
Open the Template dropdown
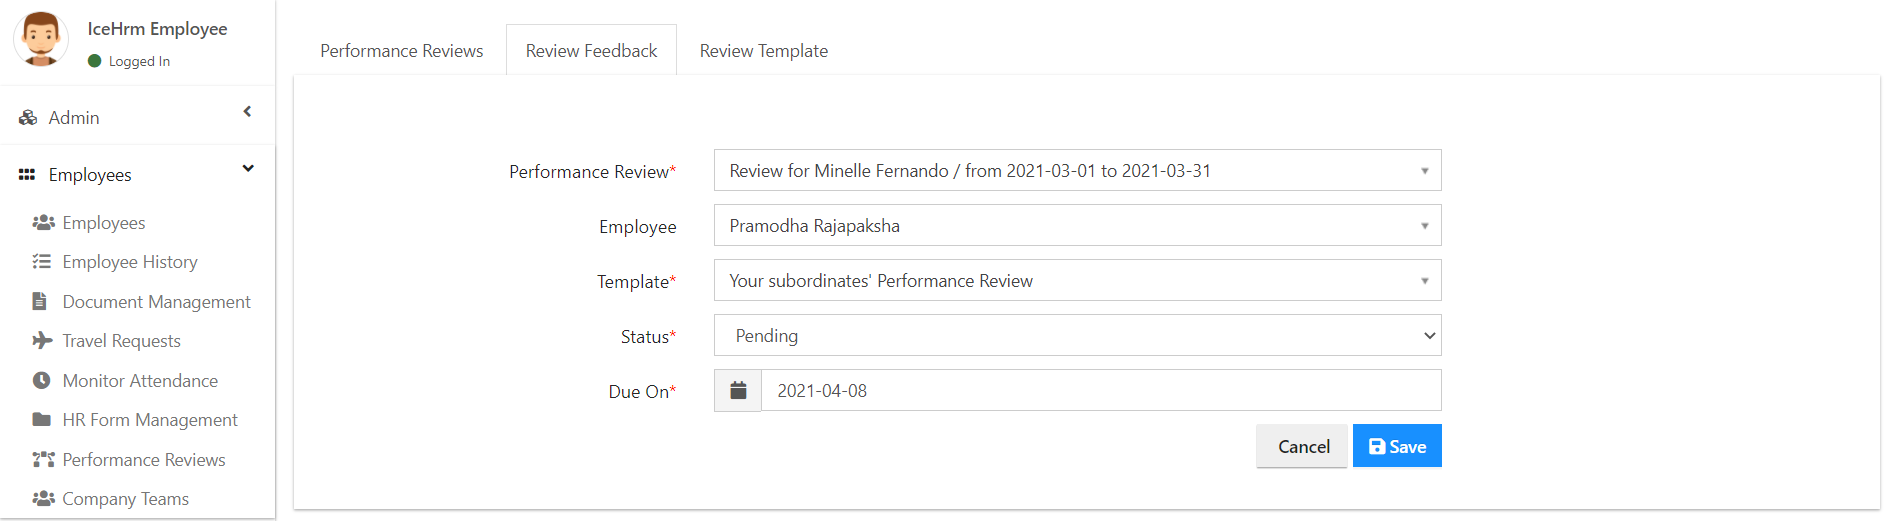1077,280
